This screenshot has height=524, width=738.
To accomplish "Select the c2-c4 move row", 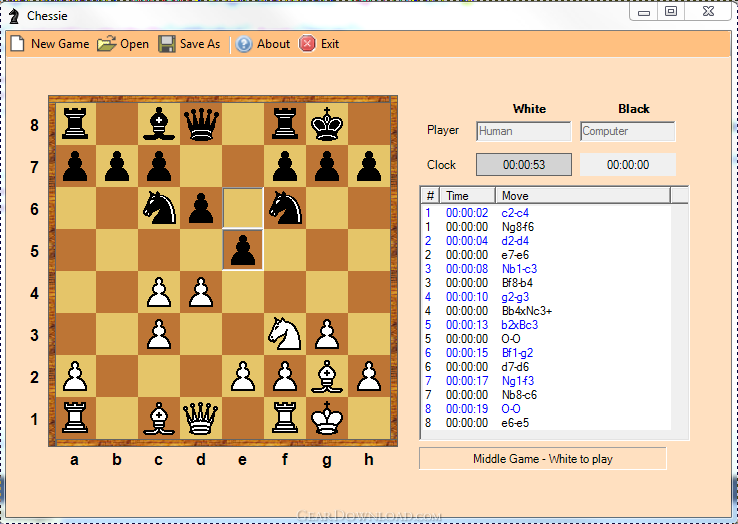I will (x=546, y=213).
